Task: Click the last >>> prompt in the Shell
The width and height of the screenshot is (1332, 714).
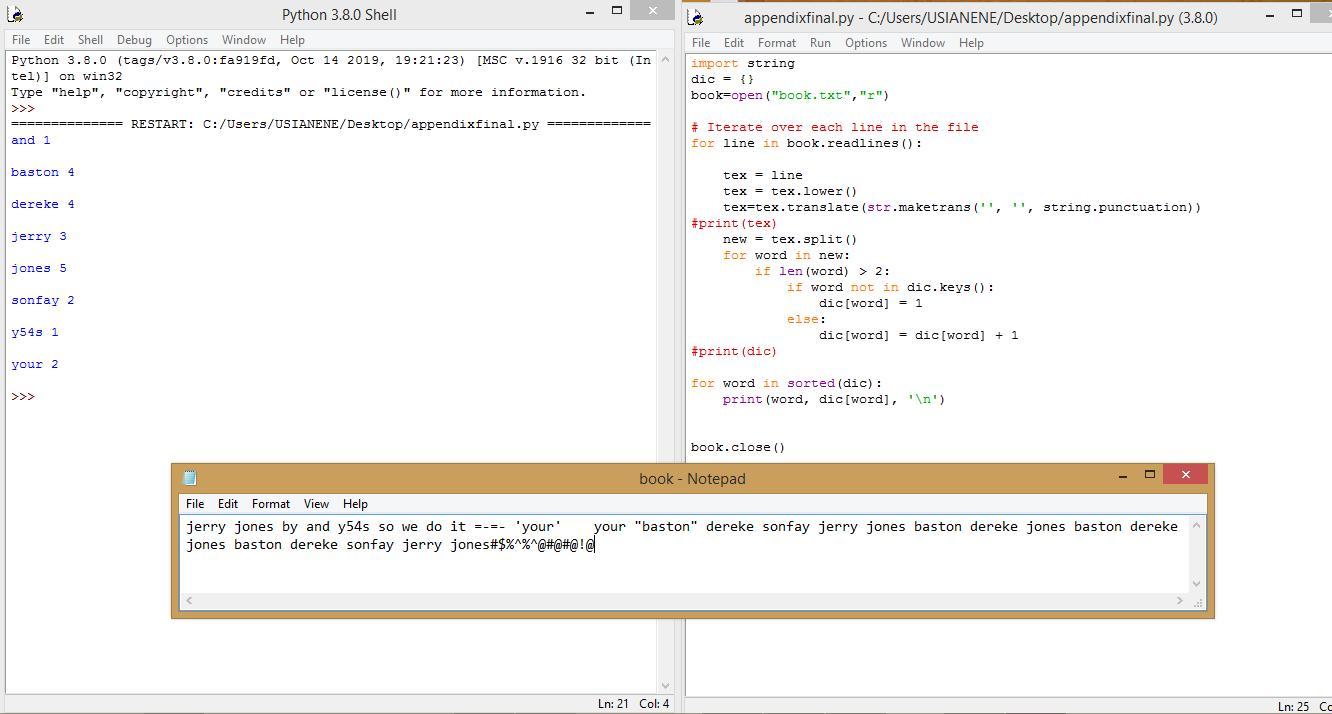Action: [23, 397]
